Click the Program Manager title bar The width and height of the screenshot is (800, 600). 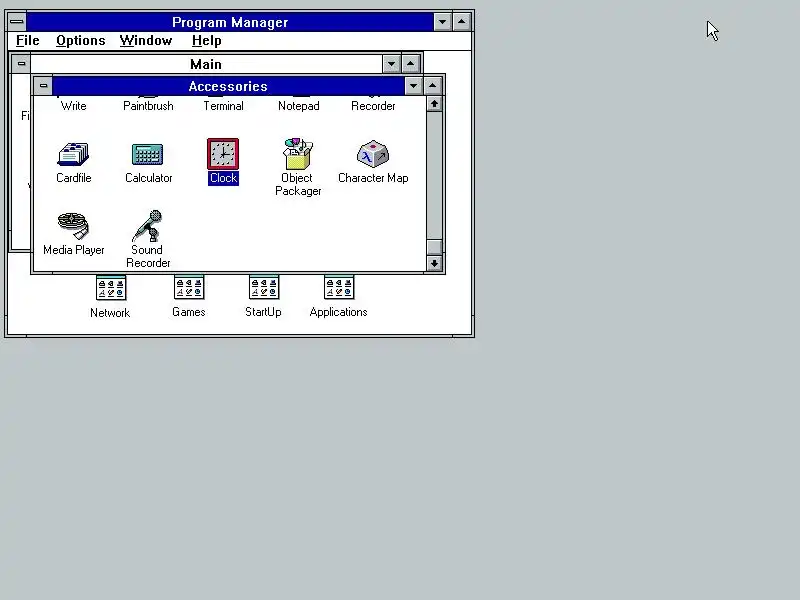point(230,22)
